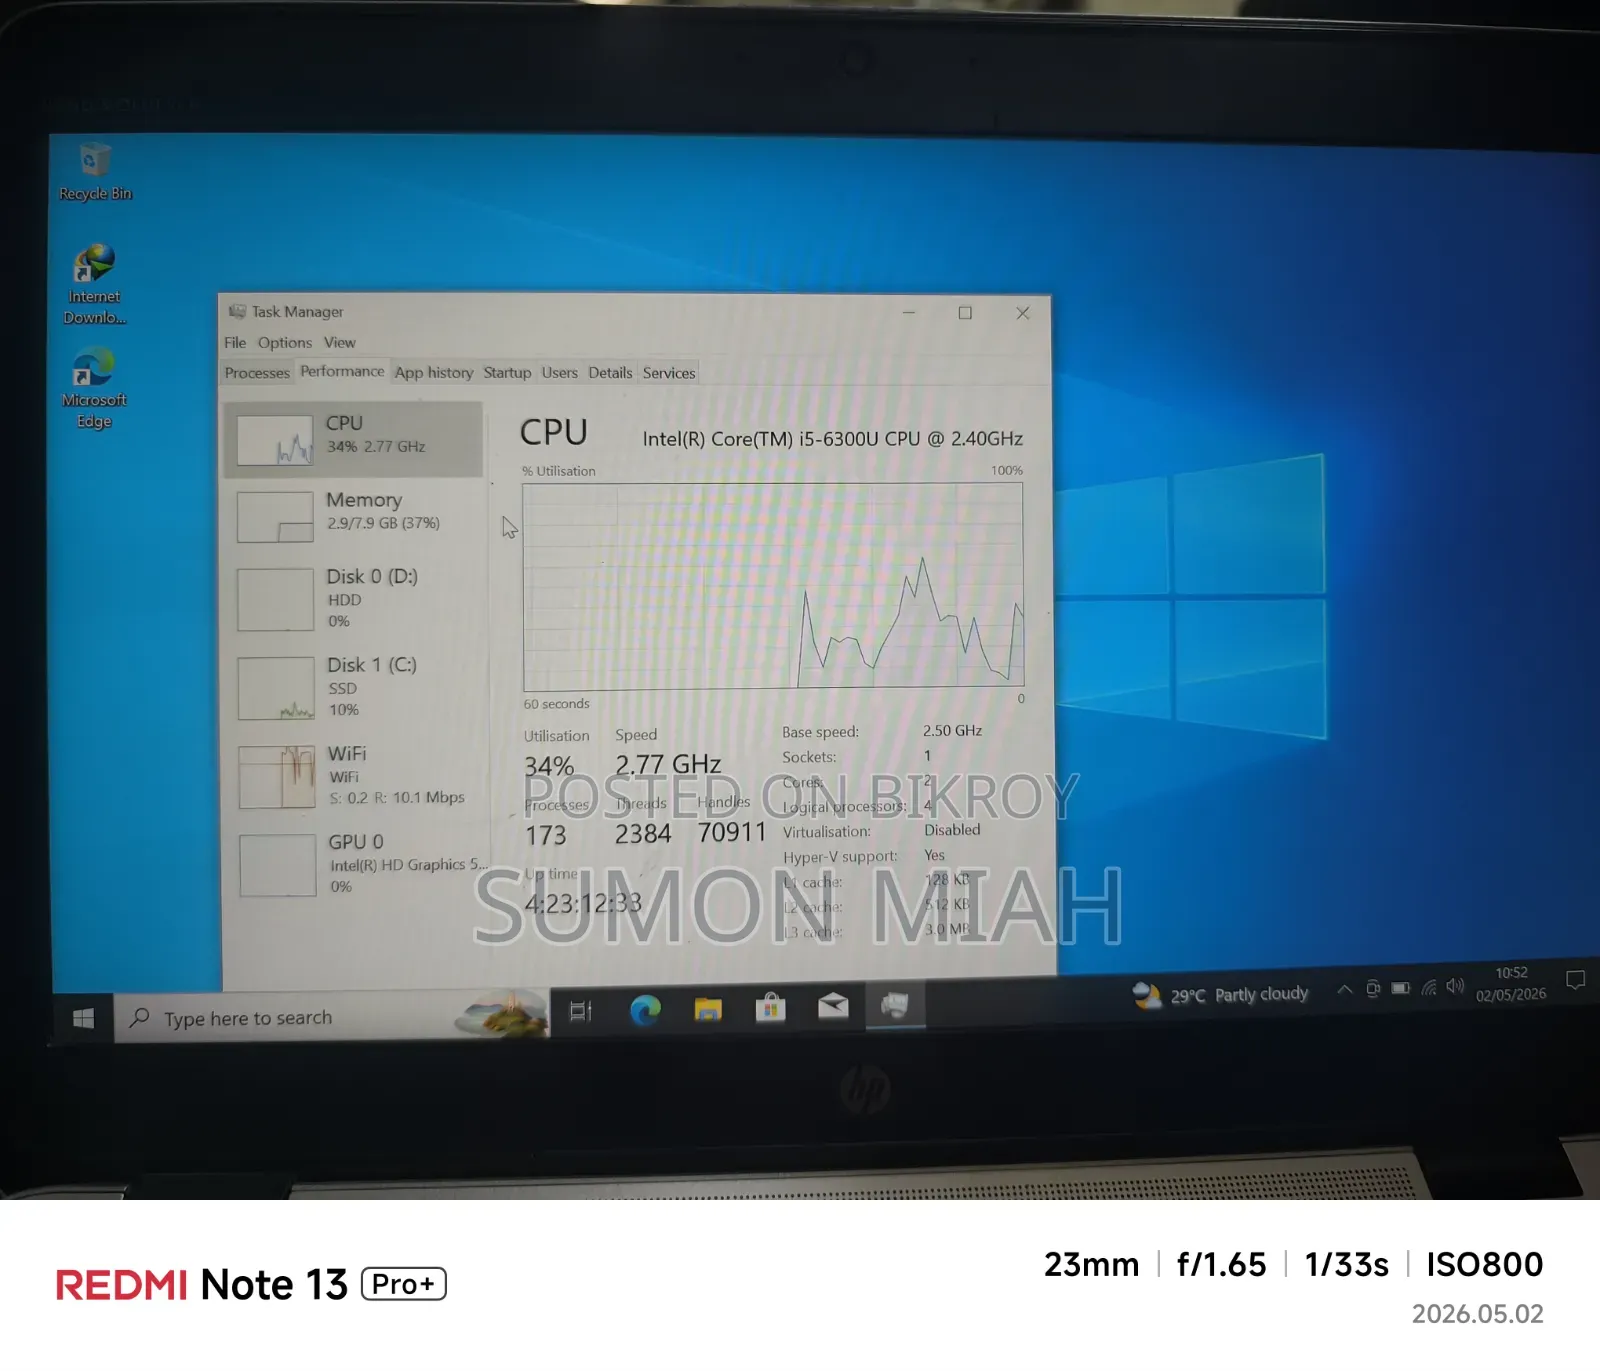Click the Intel(R) Core(TM) i5-6300U processor name
The height and width of the screenshot is (1371, 1600).
(x=832, y=439)
